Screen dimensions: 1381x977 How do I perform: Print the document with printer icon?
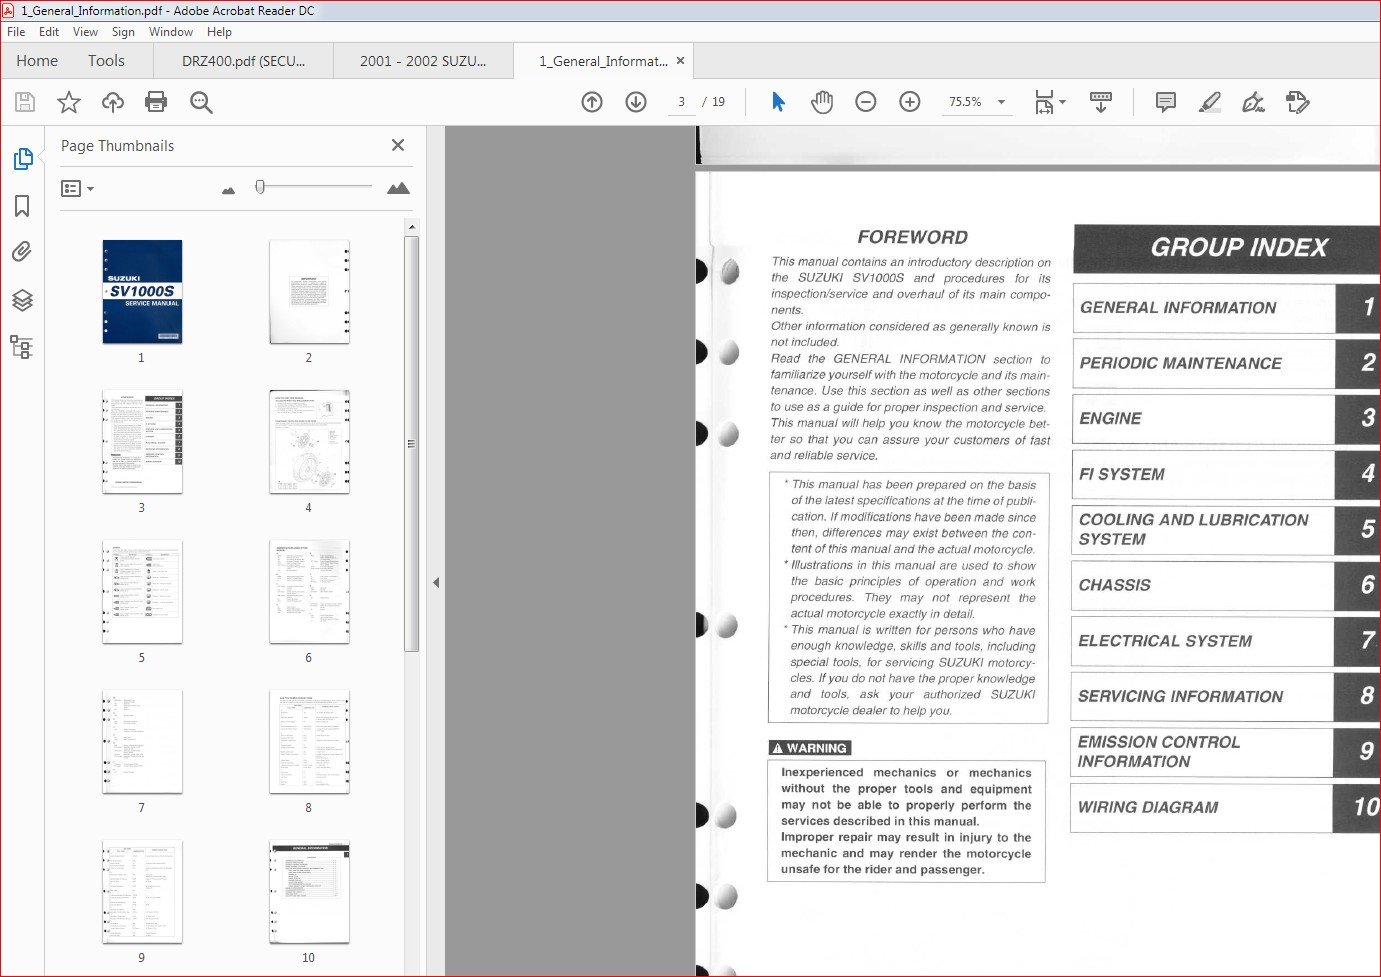(x=156, y=102)
